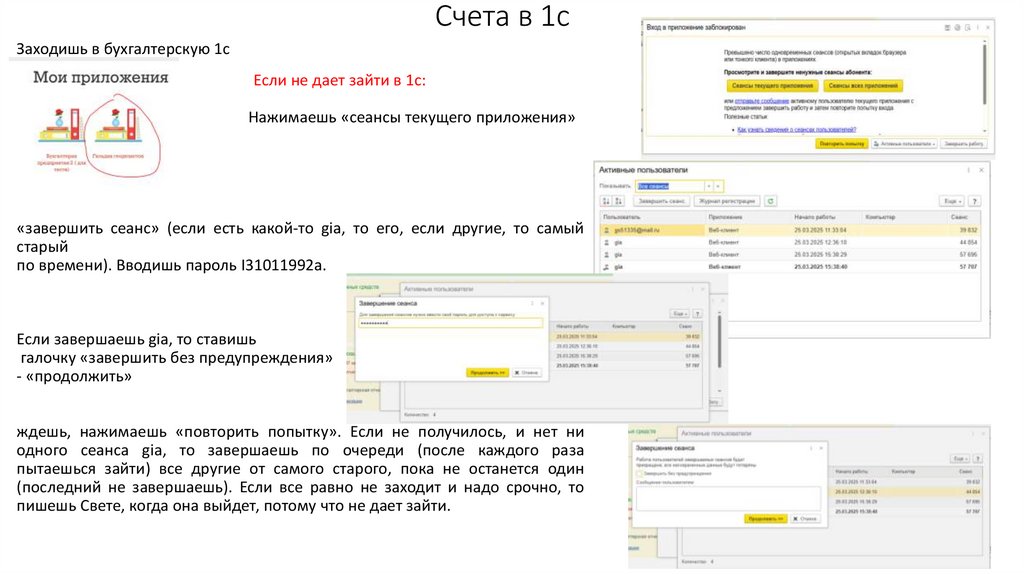Tick Завершить без предупреждения checkbox
Image resolution: width=1024 pixels, height=574 pixels.
coord(640,473)
